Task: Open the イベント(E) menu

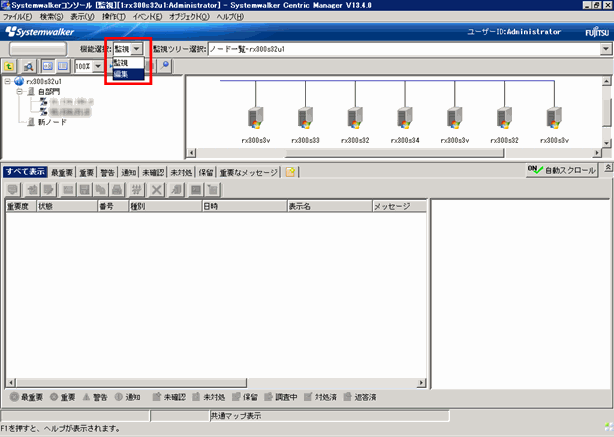Action: coord(147,17)
